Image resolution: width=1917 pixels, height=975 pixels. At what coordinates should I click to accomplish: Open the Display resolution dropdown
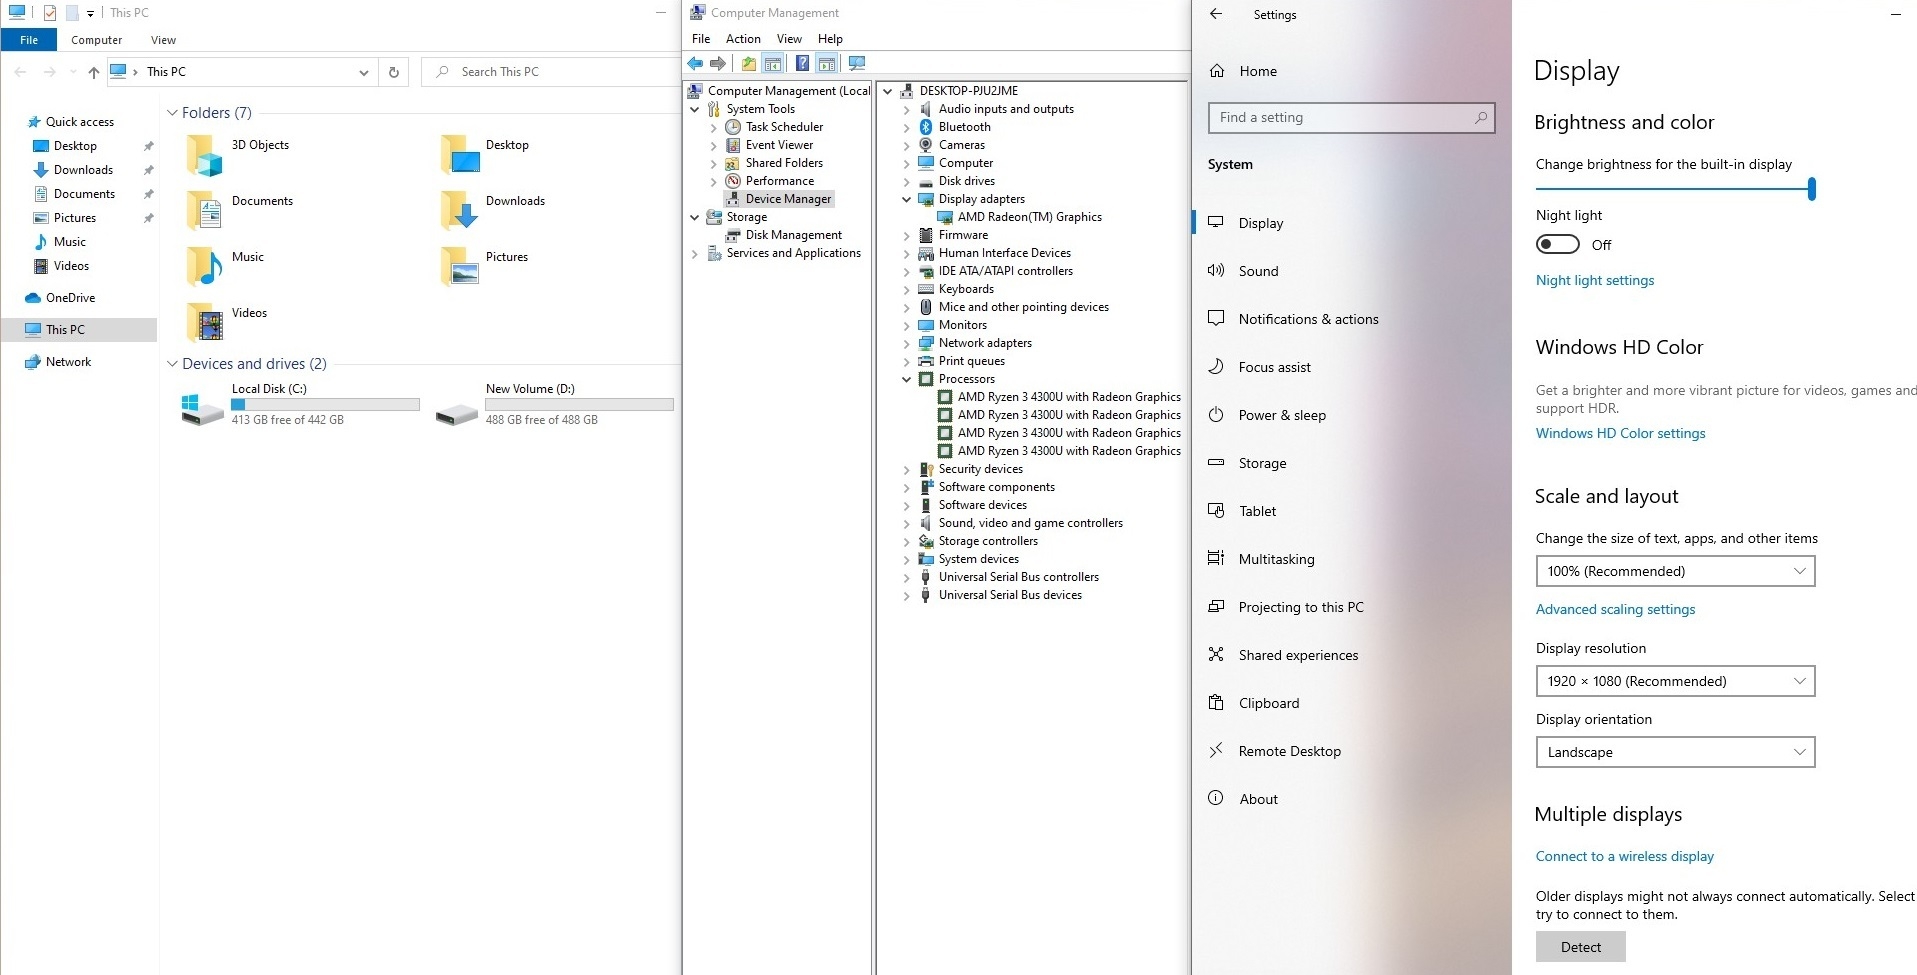point(1675,681)
